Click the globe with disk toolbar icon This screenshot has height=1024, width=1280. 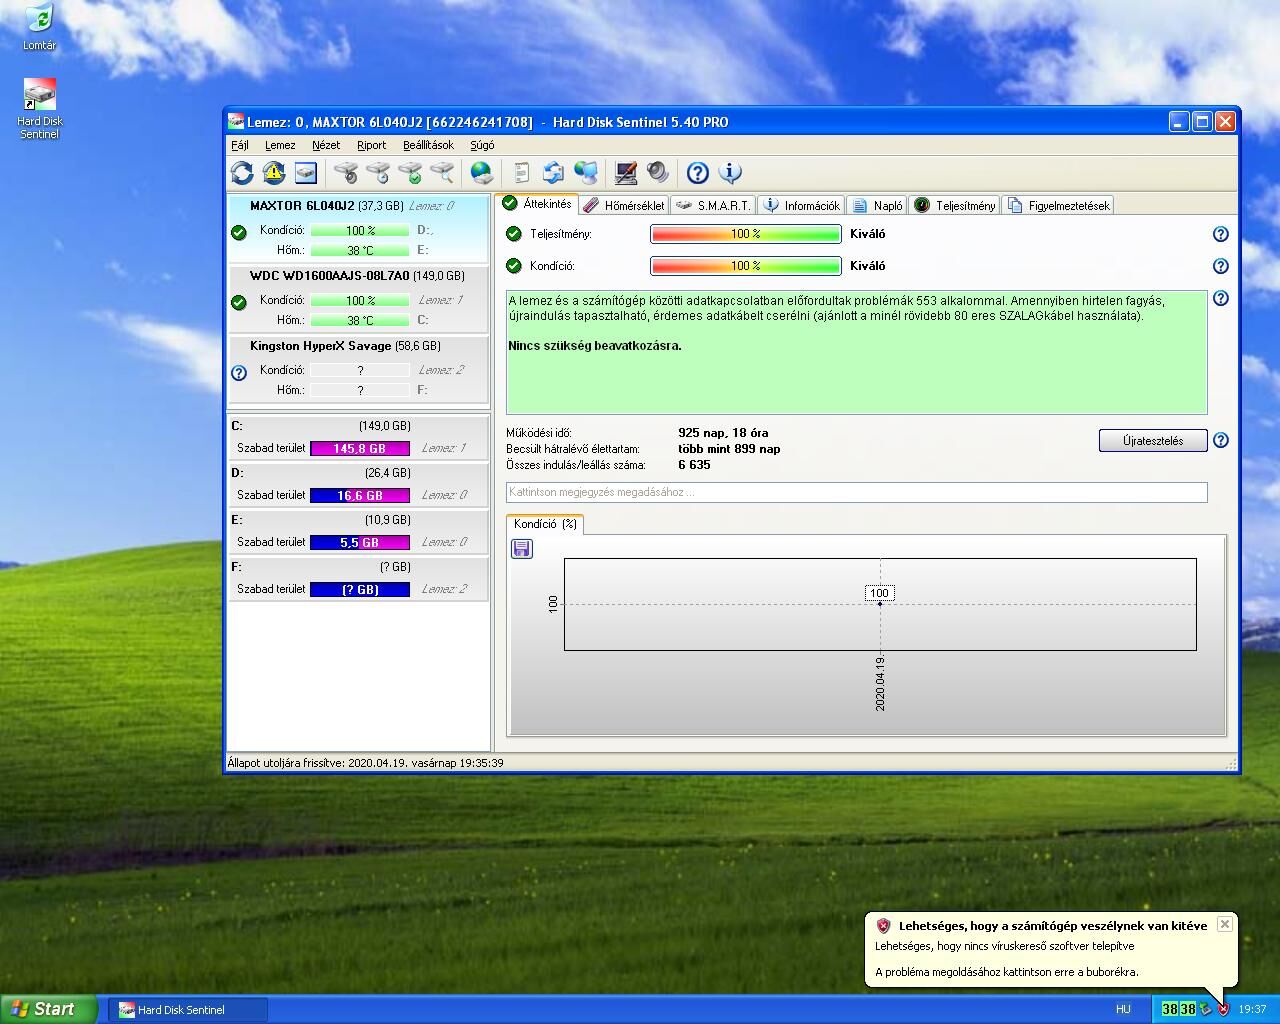click(482, 173)
